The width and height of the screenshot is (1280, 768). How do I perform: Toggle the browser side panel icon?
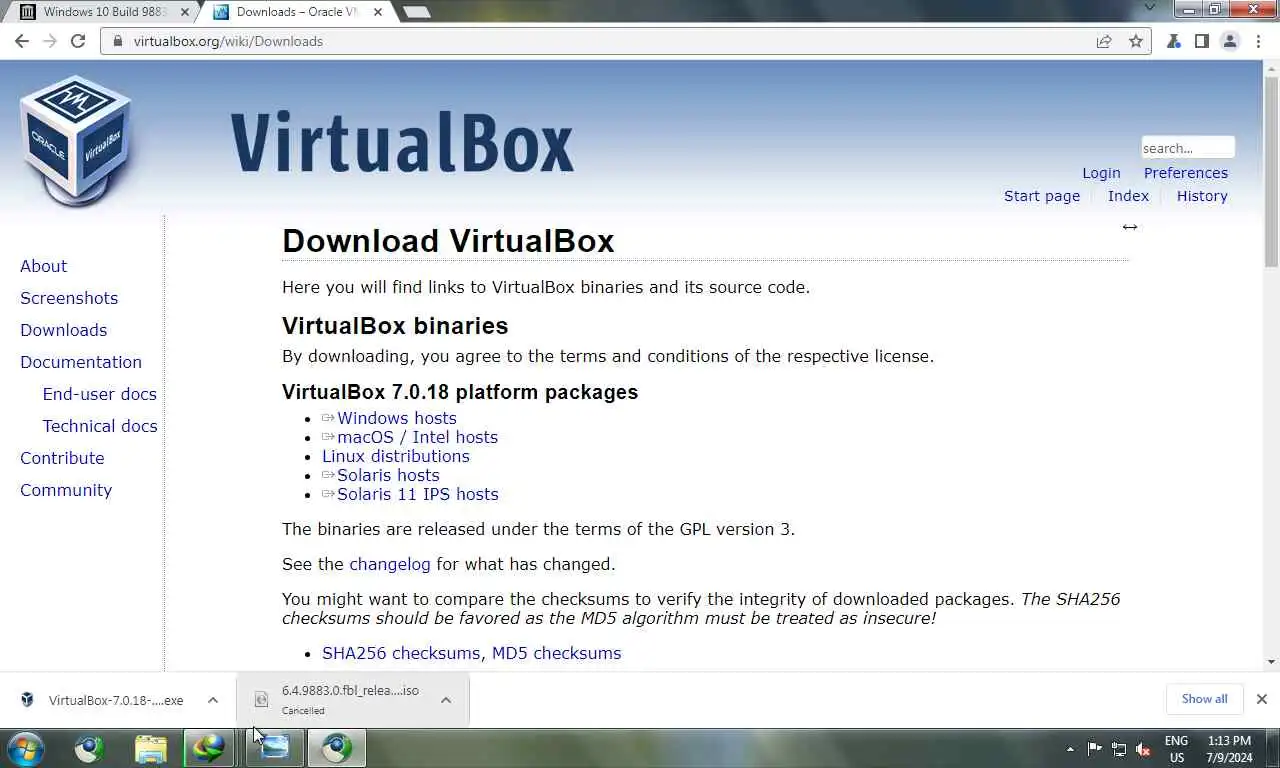pos(1201,41)
